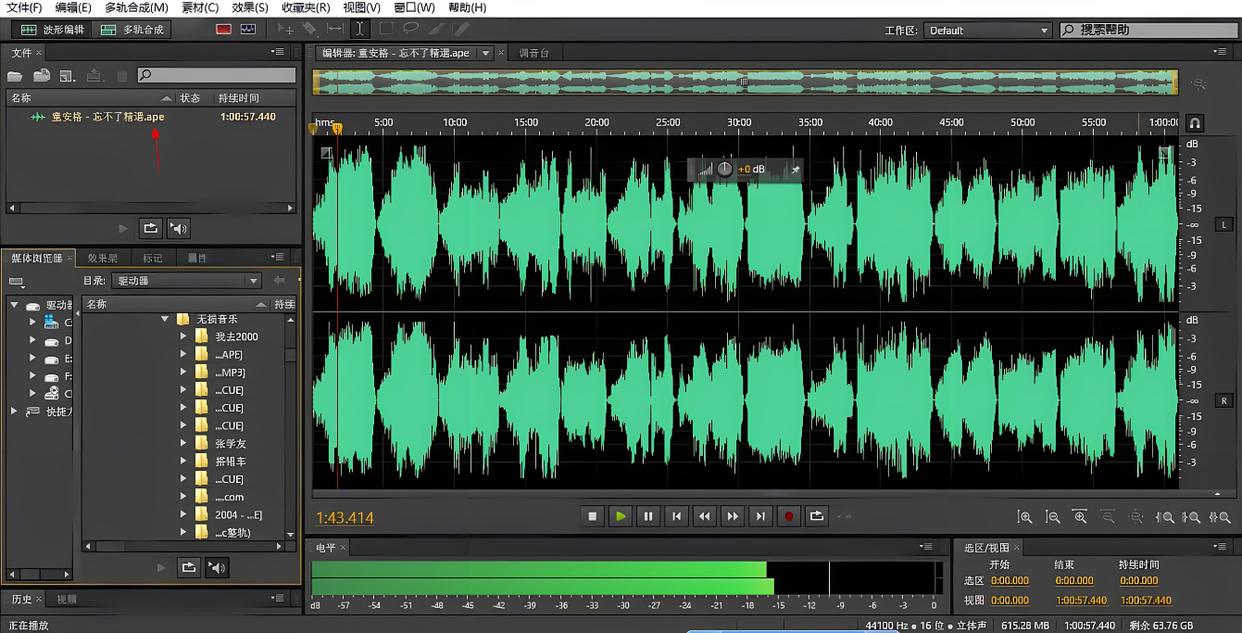Click the Stop button in transport controls
Image resolution: width=1242 pixels, height=633 pixels.
tap(593, 516)
